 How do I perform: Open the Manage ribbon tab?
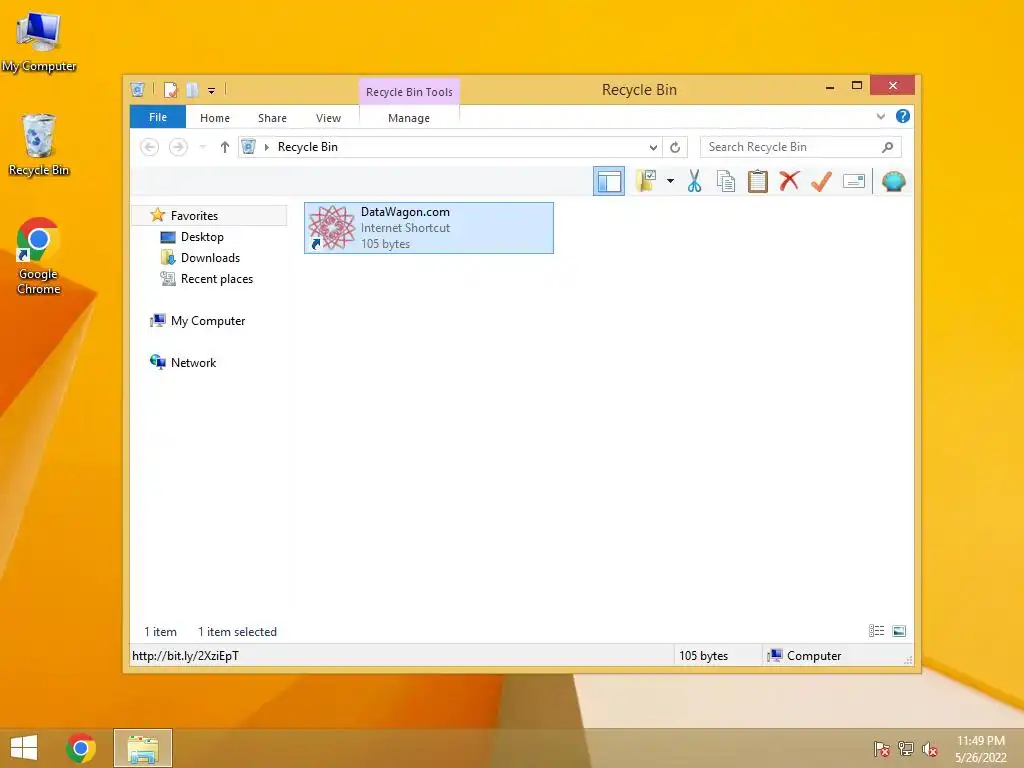(x=409, y=118)
